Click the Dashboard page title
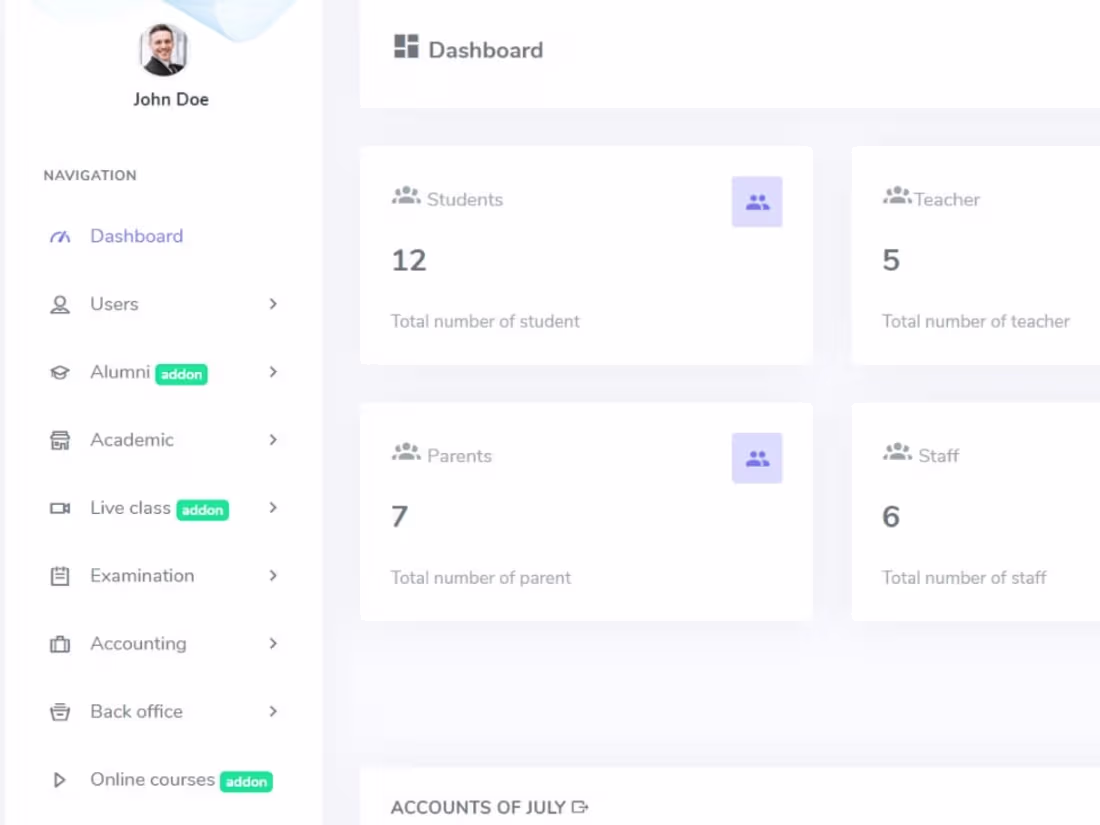Screen dimensions: 1100x825 click(x=485, y=51)
